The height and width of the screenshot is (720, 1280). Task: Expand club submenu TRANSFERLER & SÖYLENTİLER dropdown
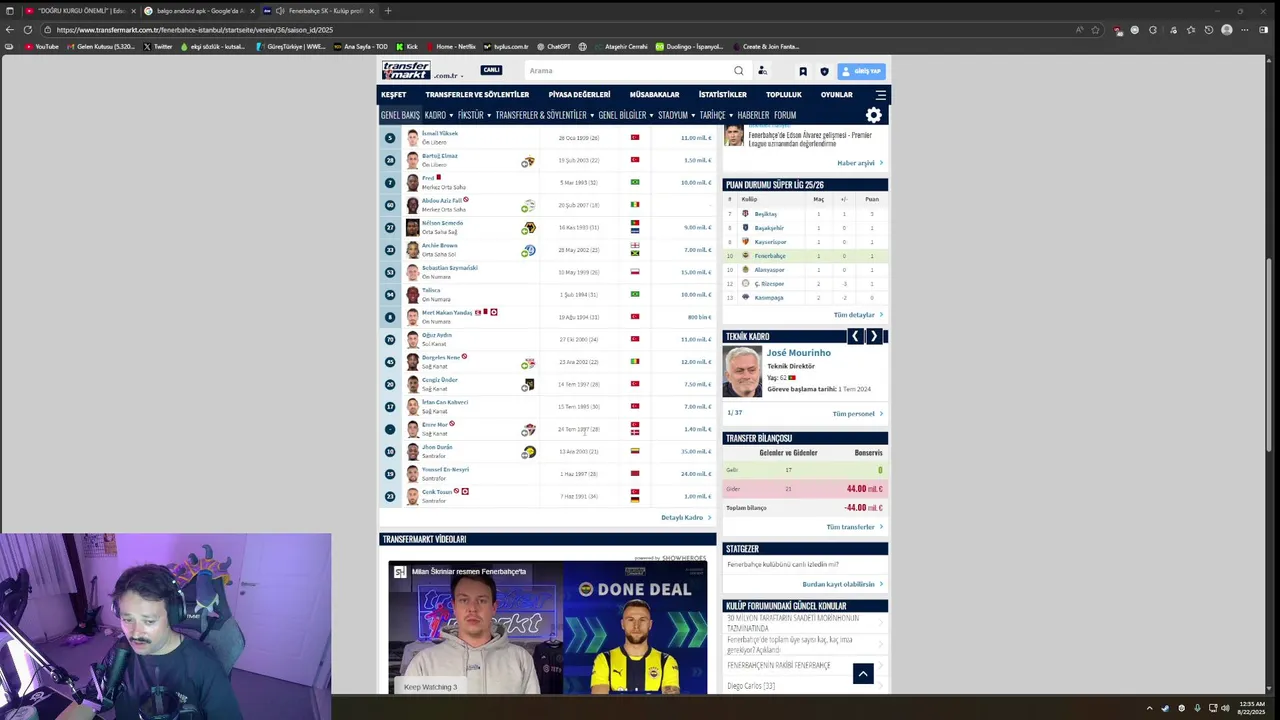click(544, 115)
